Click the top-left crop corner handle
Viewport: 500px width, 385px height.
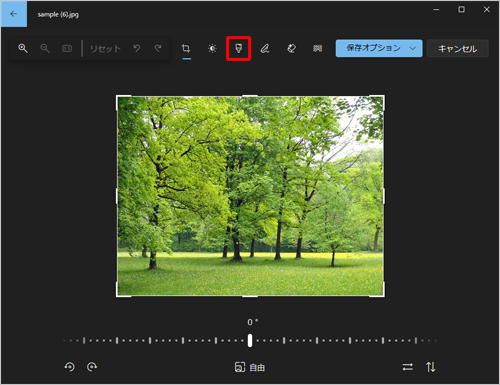pyautogui.click(x=117, y=97)
